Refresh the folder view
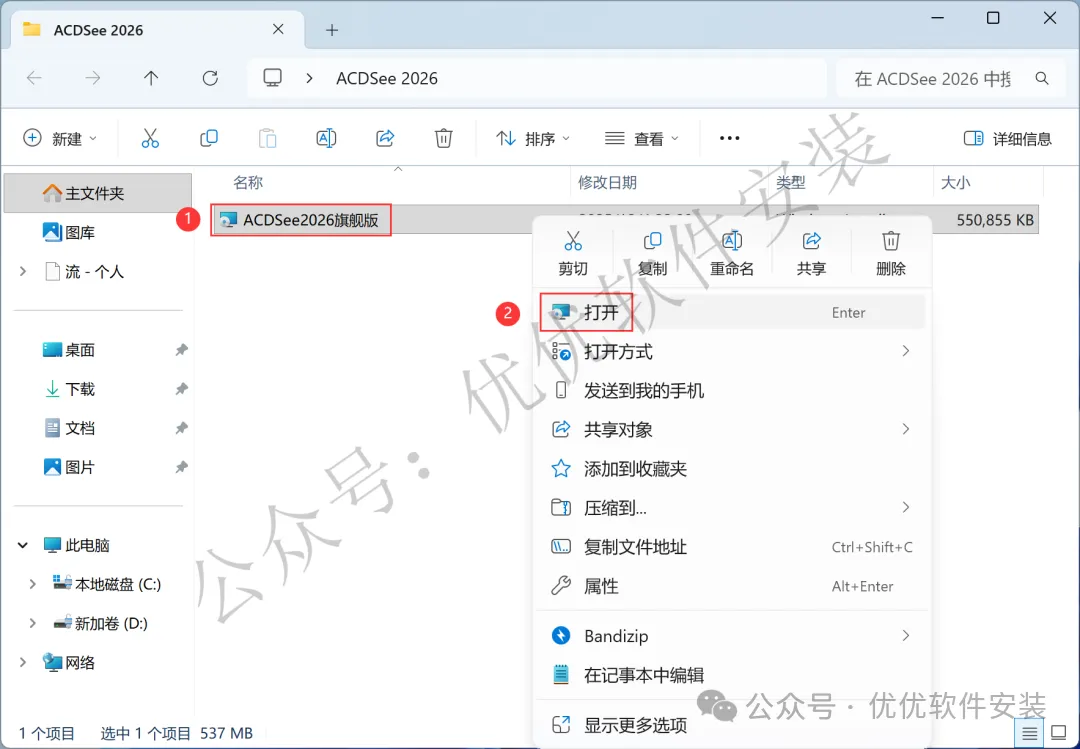Image resolution: width=1080 pixels, height=749 pixels. pos(210,79)
